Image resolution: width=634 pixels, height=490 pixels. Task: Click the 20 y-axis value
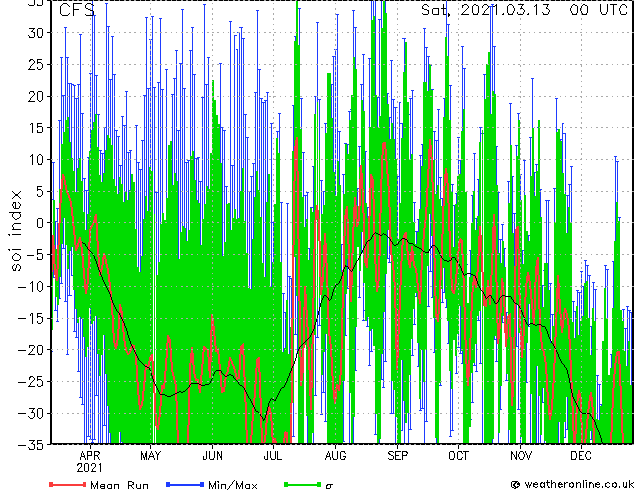[x=36, y=96]
